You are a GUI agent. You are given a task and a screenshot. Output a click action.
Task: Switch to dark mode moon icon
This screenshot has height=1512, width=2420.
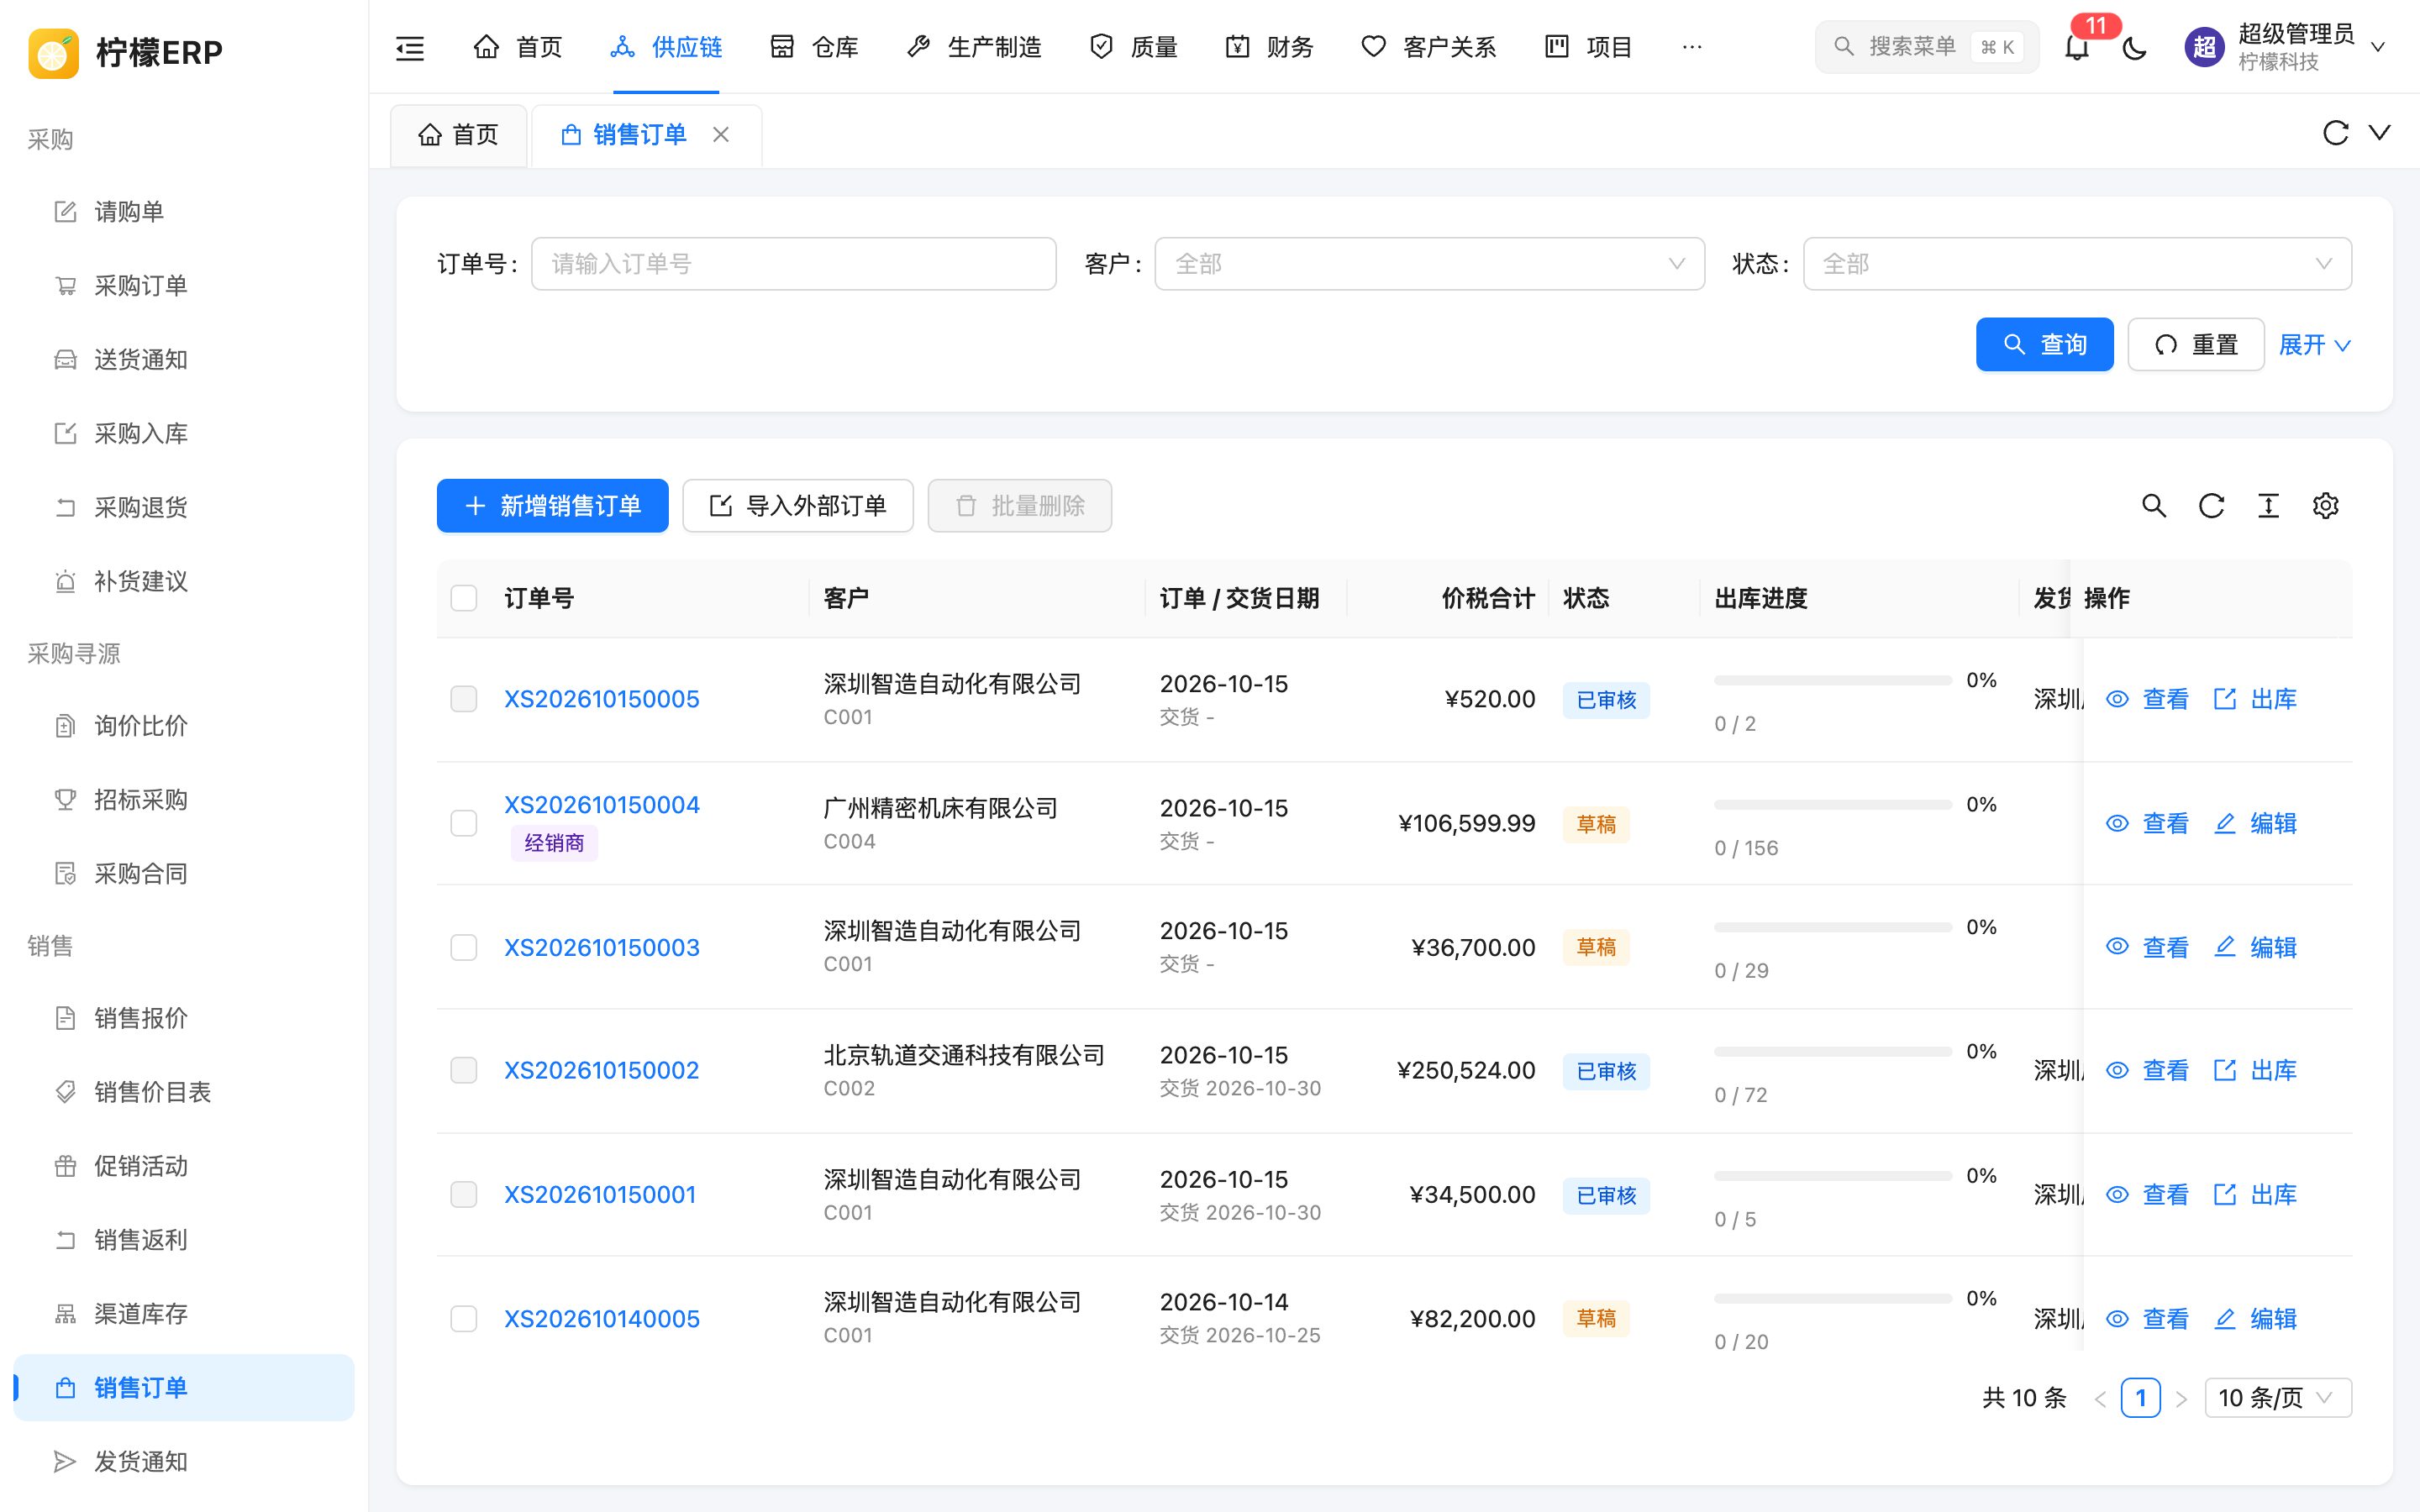pos(2134,47)
